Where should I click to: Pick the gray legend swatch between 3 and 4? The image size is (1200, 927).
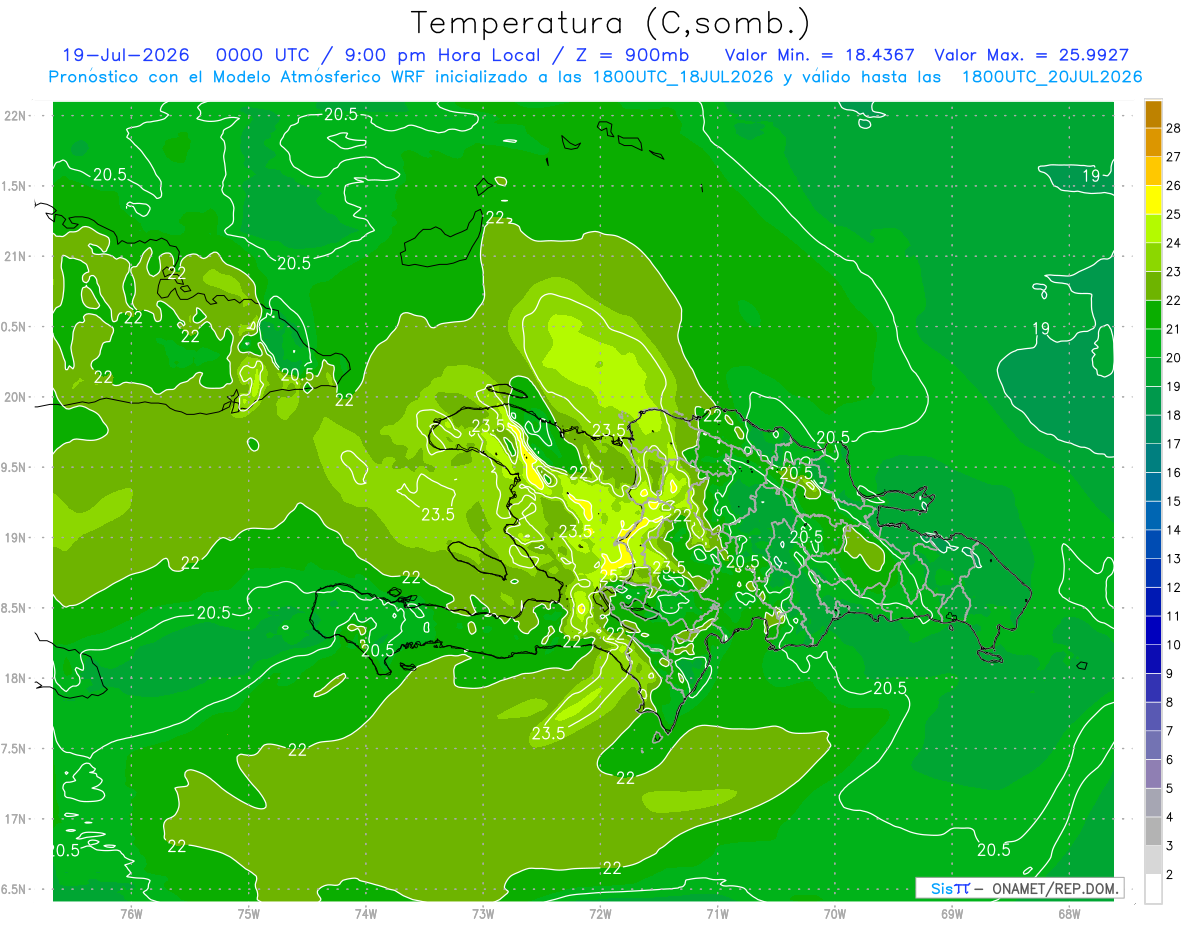(1153, 831)
